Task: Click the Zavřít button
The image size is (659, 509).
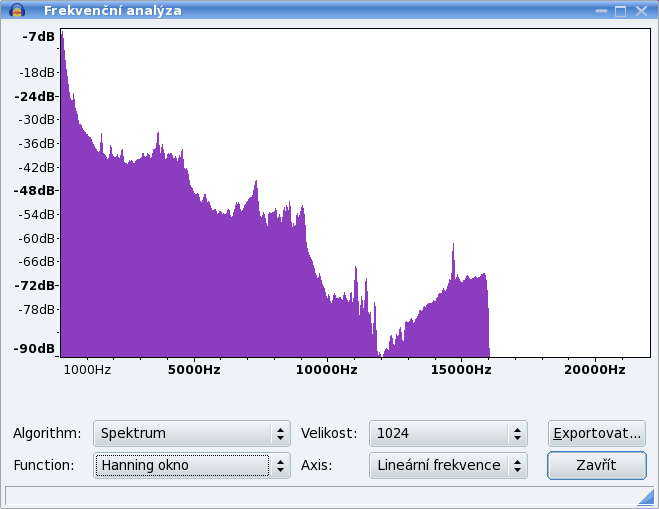Action: click(x=597, y=465)
